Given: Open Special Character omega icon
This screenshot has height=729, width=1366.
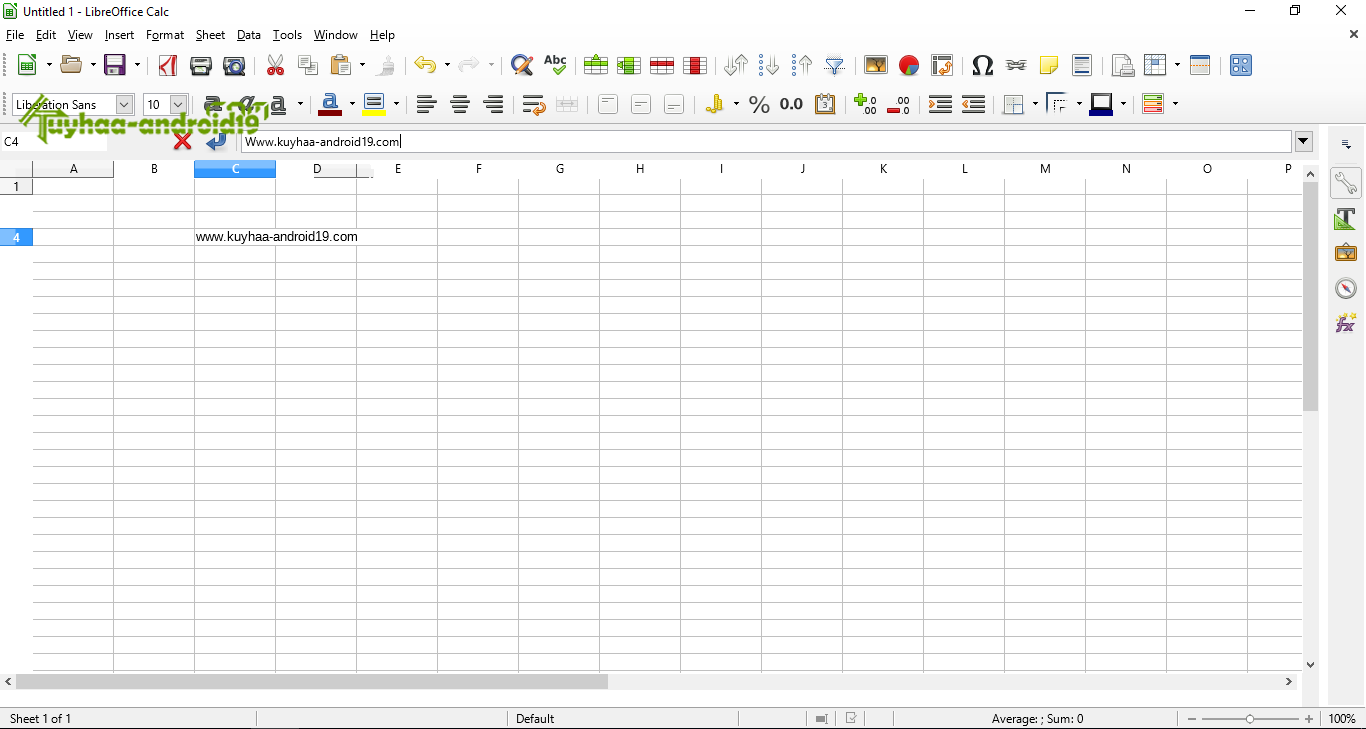Looking at the screenshot, I should (x=983, y=65).
